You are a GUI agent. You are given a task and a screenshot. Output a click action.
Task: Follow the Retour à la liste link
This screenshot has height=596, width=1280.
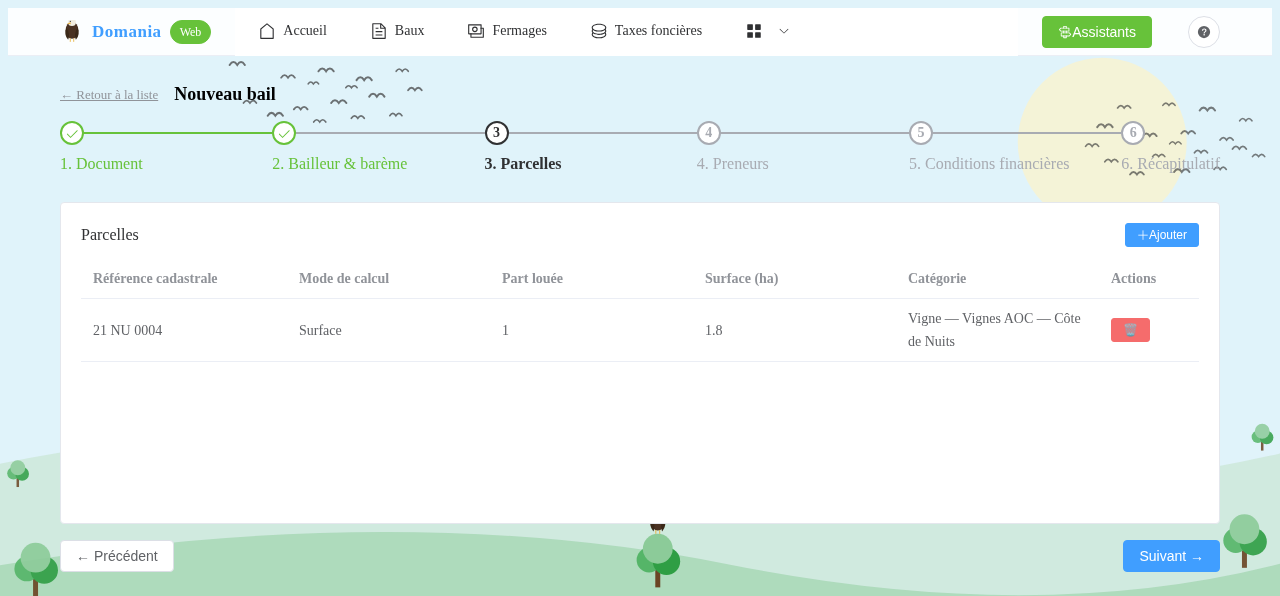click(x=109, y=95)
